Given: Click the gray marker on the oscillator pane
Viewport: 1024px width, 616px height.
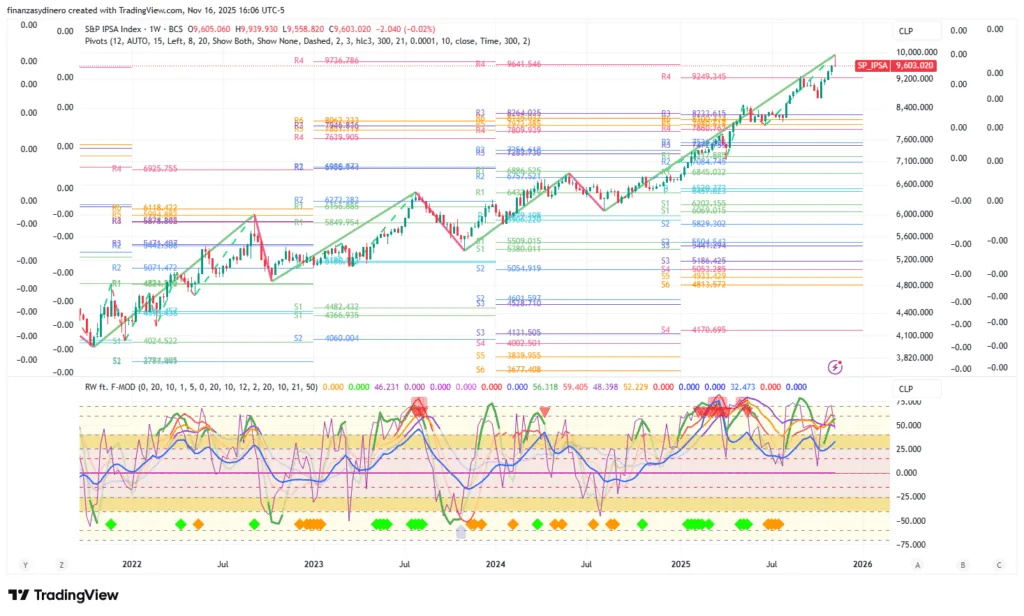Looking at the screenshot, I should click(x=461, y=533).
